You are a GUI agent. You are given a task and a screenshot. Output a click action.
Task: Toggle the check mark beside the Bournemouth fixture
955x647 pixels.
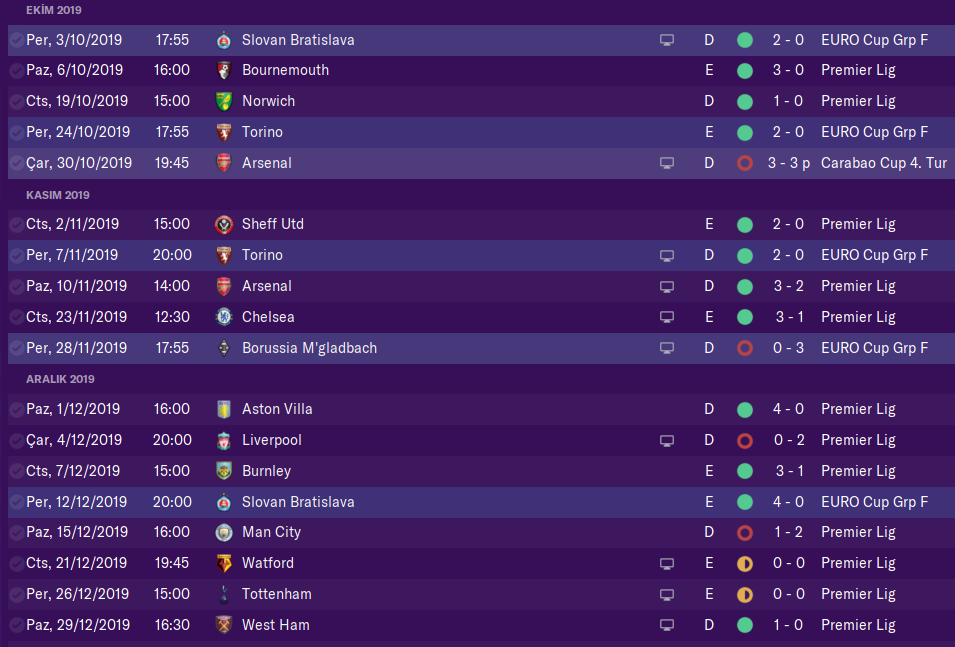coord(16,71)
